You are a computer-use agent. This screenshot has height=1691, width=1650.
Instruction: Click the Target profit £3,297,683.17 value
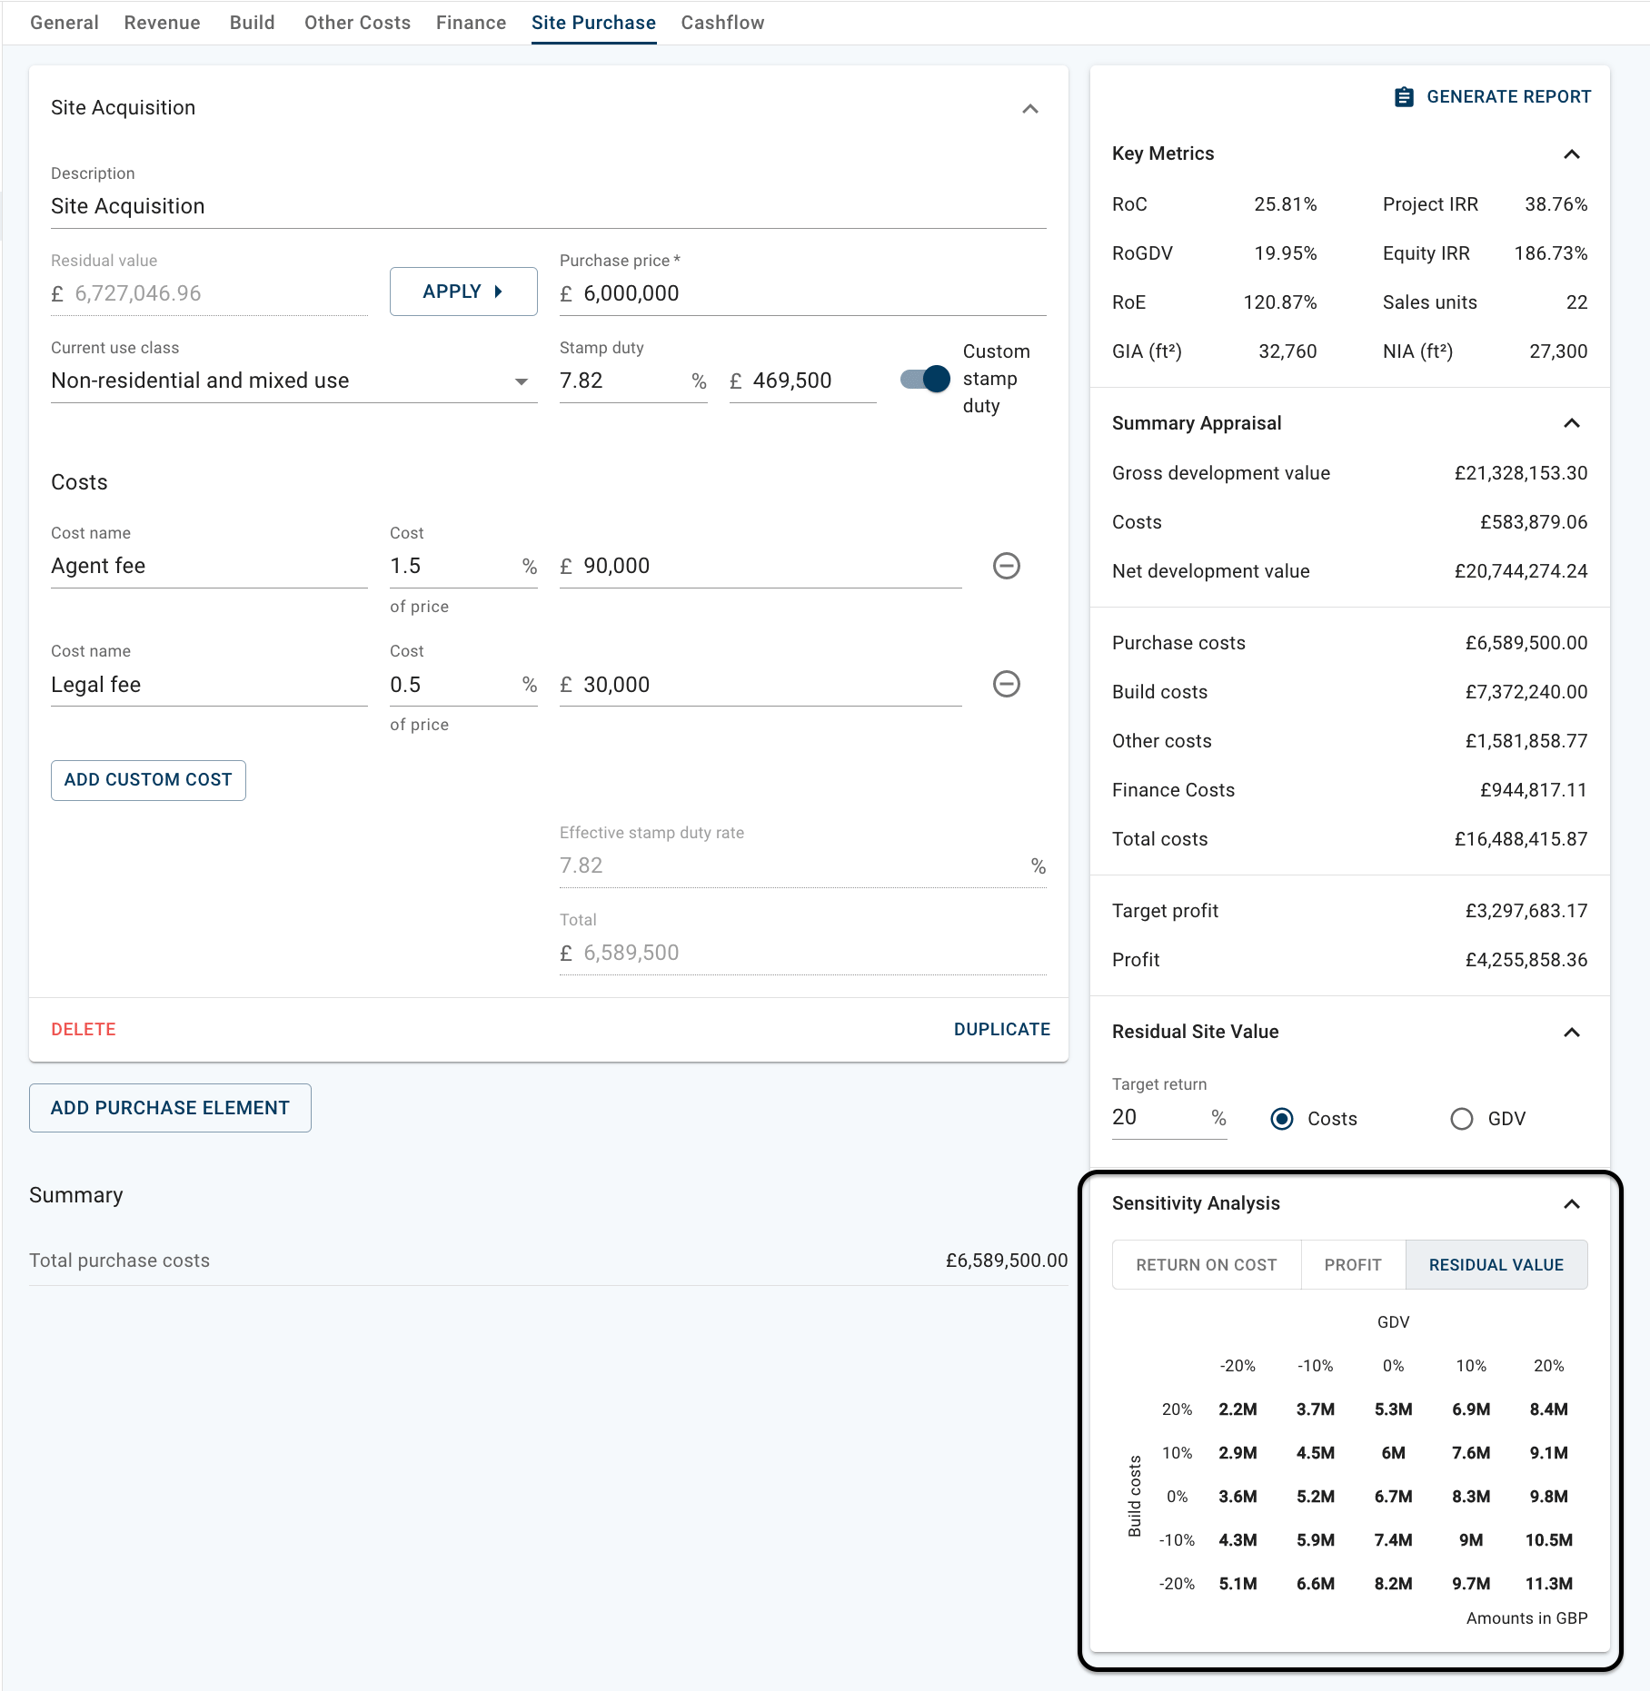pos(1526,912)
